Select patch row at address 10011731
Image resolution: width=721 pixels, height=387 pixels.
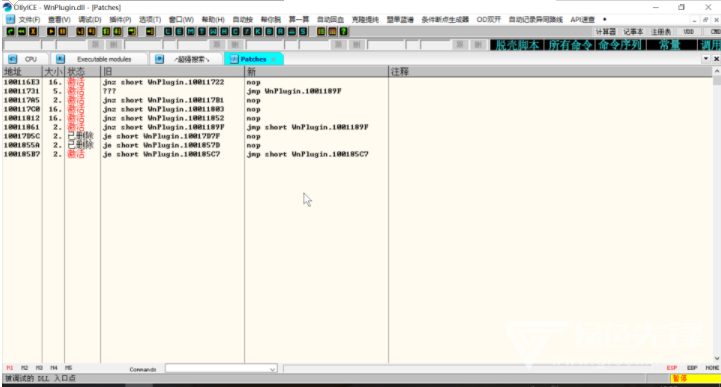click(x=357, y=91)
